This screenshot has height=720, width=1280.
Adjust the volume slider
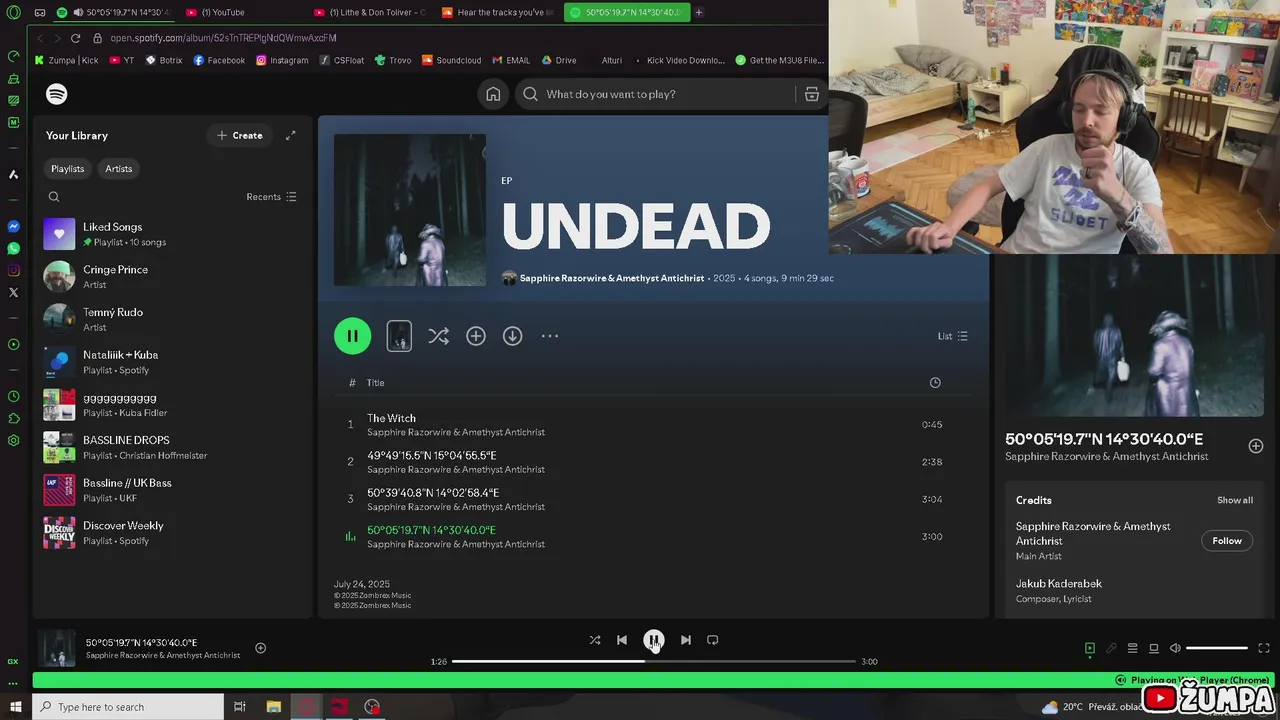pos(1217,648)
